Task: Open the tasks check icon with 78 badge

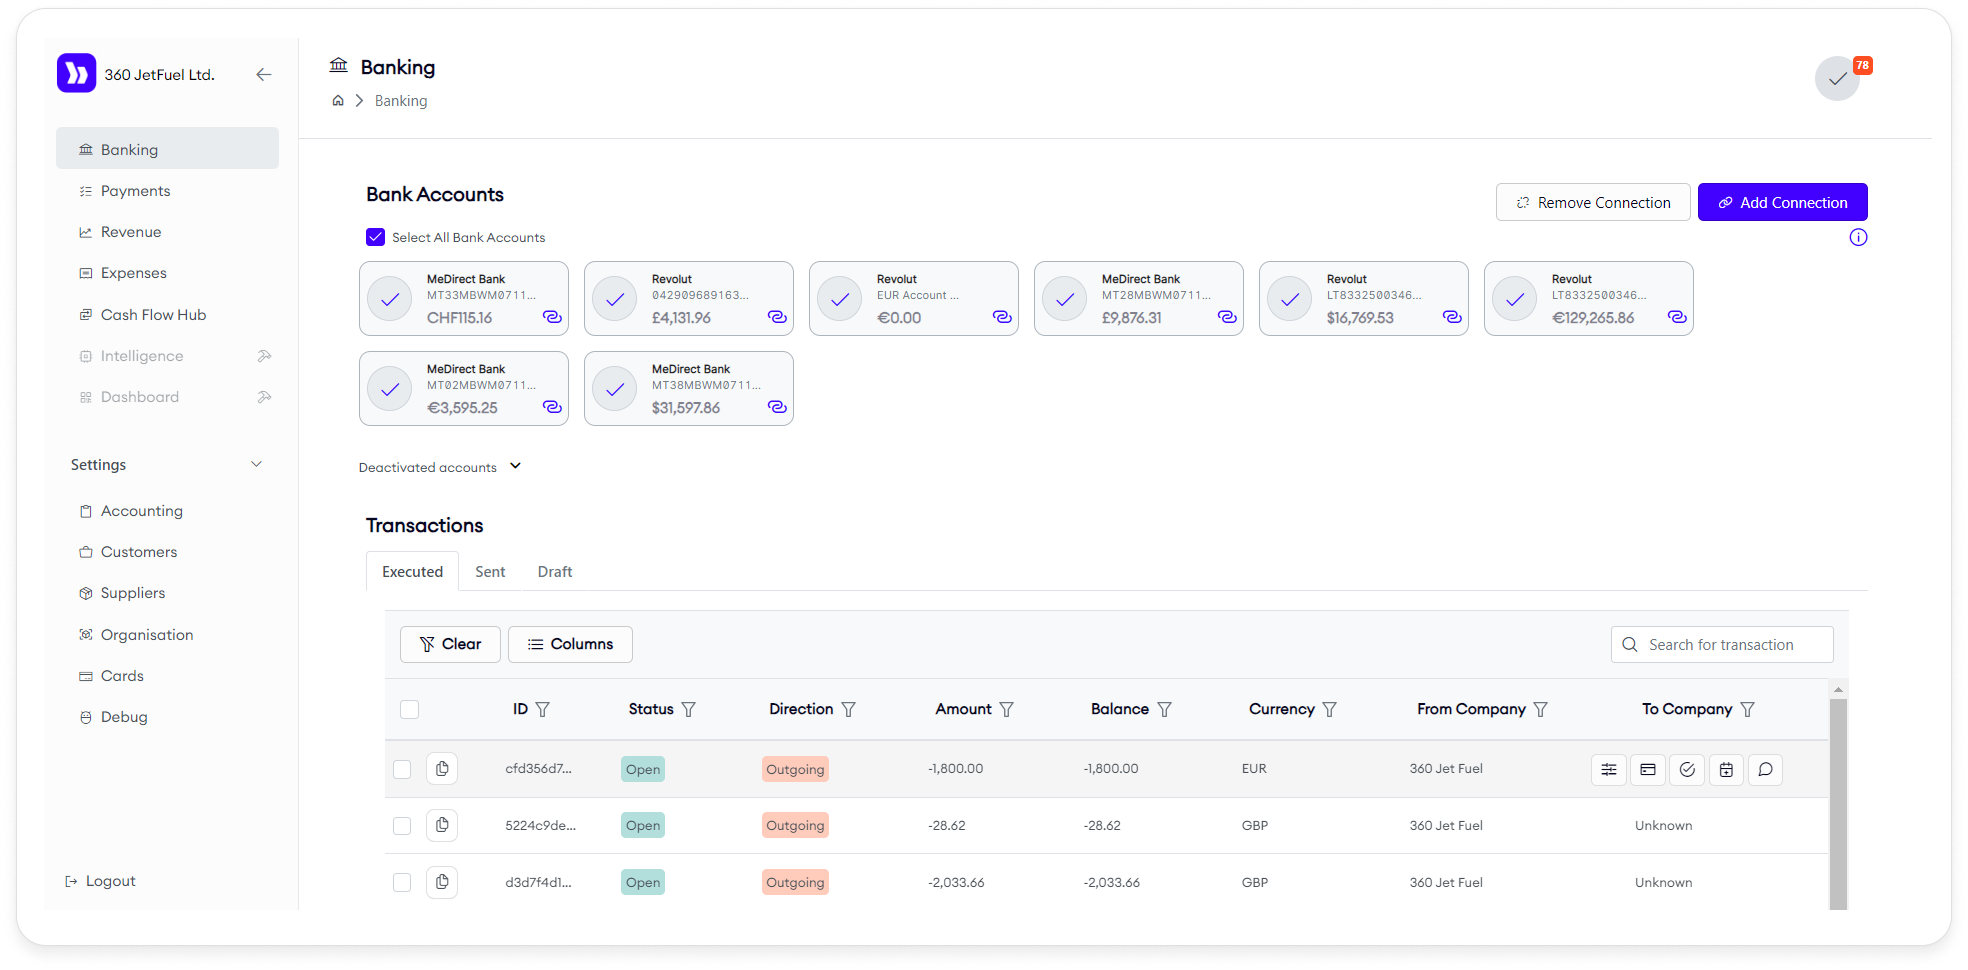Action: [1838, 78]
